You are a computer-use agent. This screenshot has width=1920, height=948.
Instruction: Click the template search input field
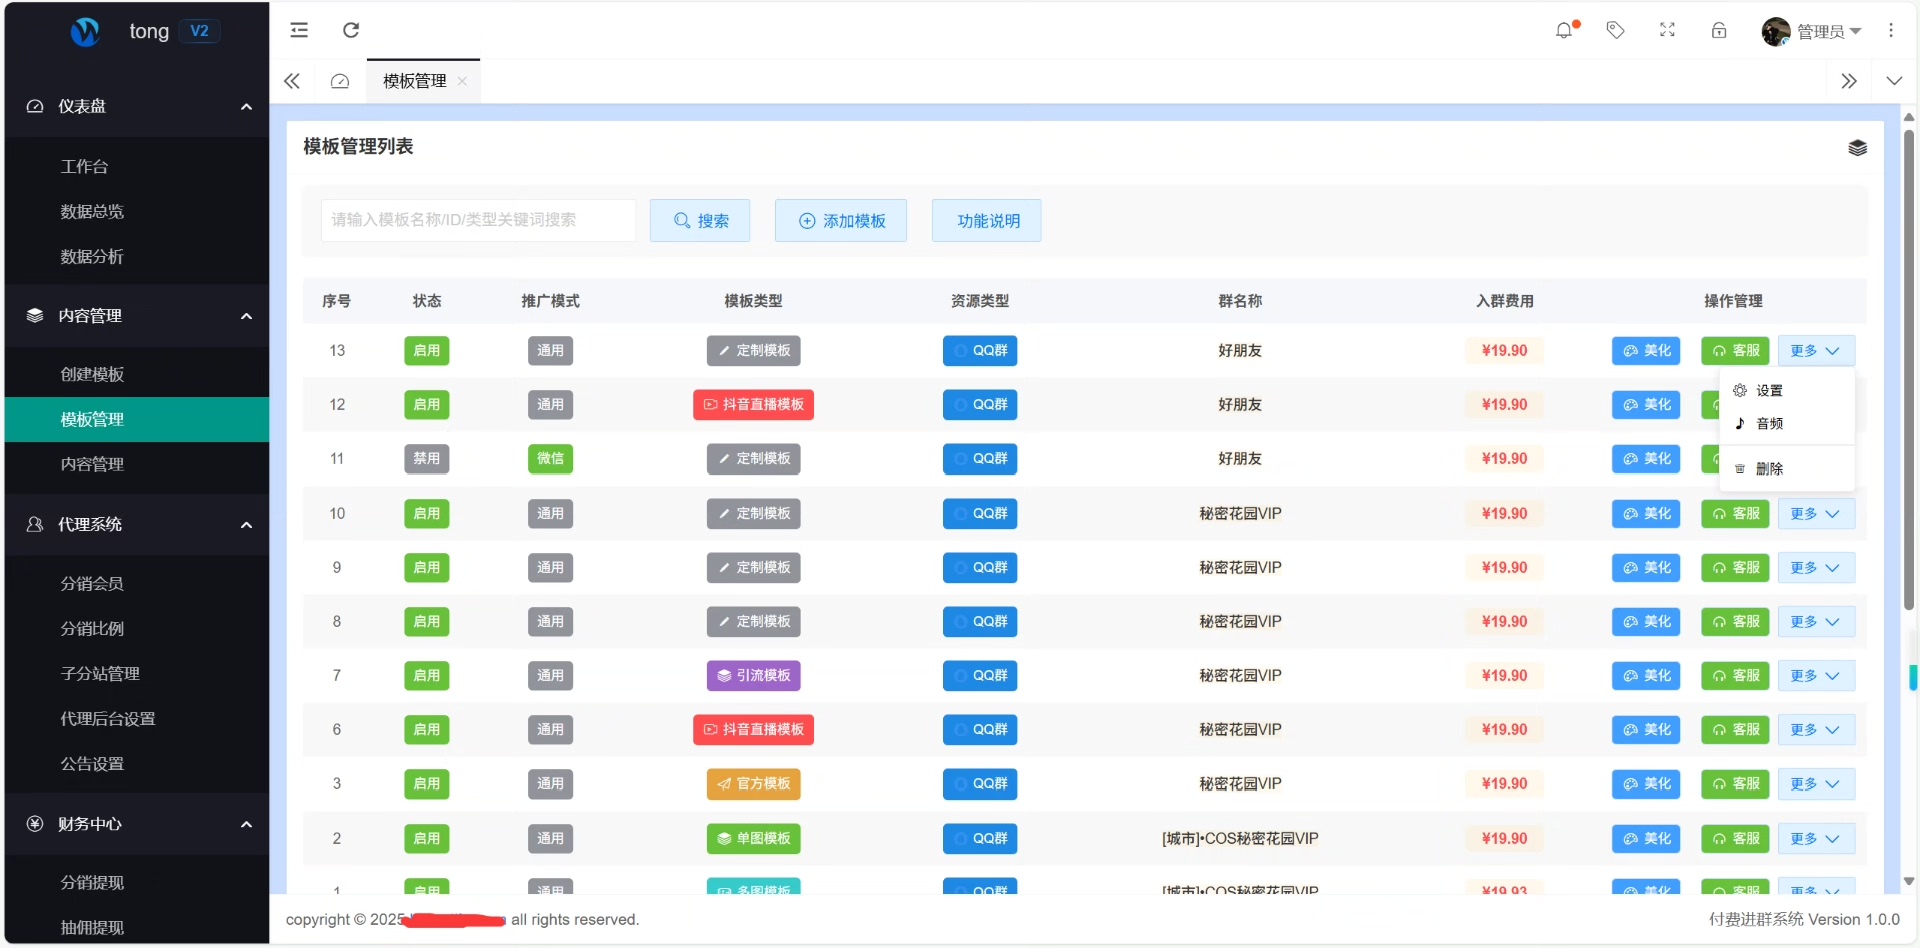click(478, 220)
